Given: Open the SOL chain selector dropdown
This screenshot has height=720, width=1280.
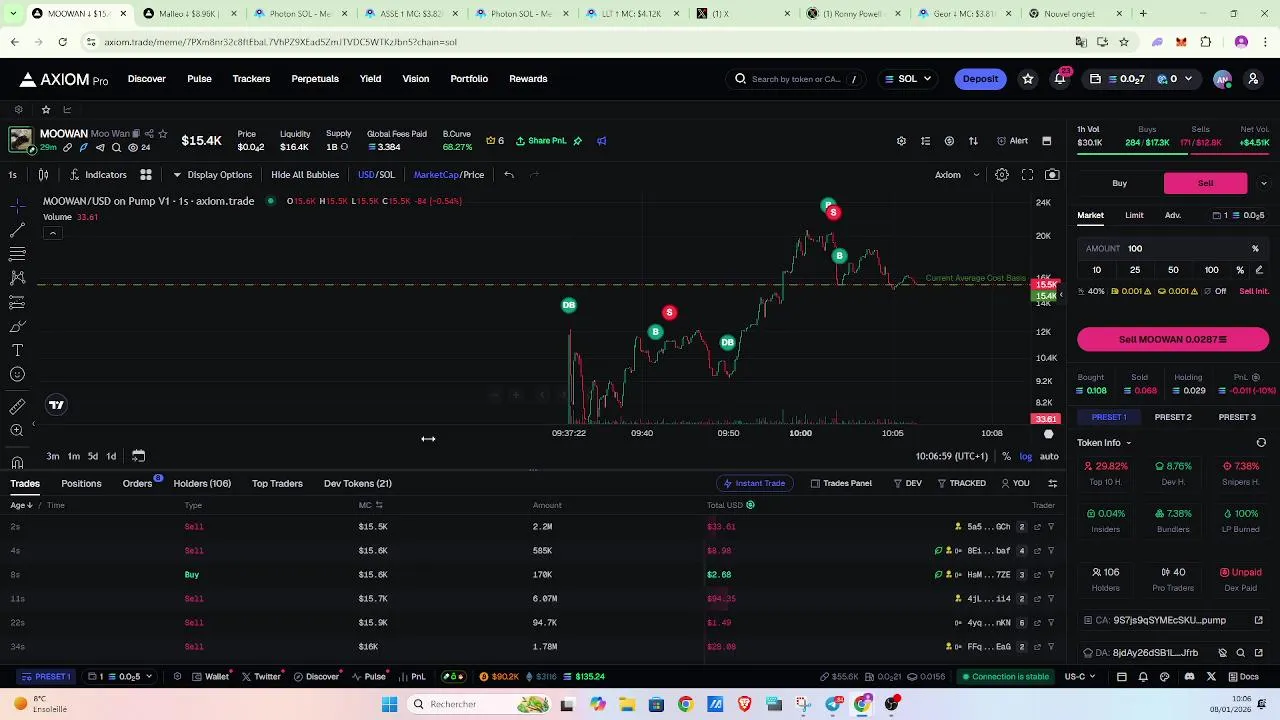Looking at the screenshot, I should pyautogui.click(x=908, y=79).
